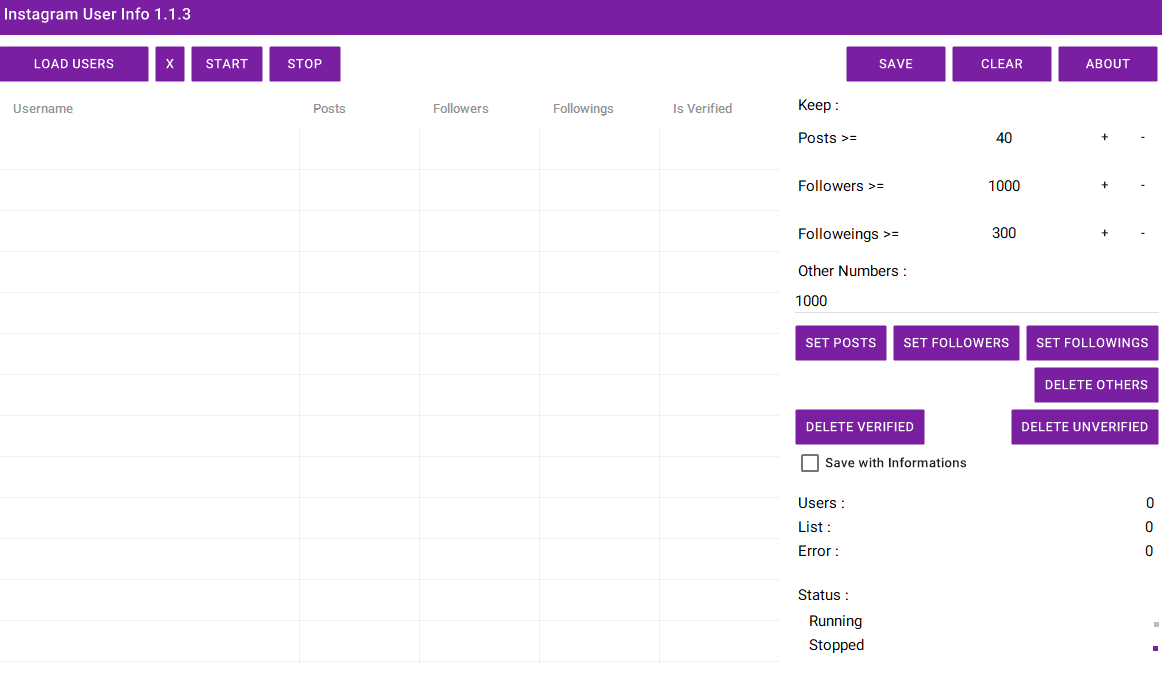Apply number using Set Posts

coord(840,343)
